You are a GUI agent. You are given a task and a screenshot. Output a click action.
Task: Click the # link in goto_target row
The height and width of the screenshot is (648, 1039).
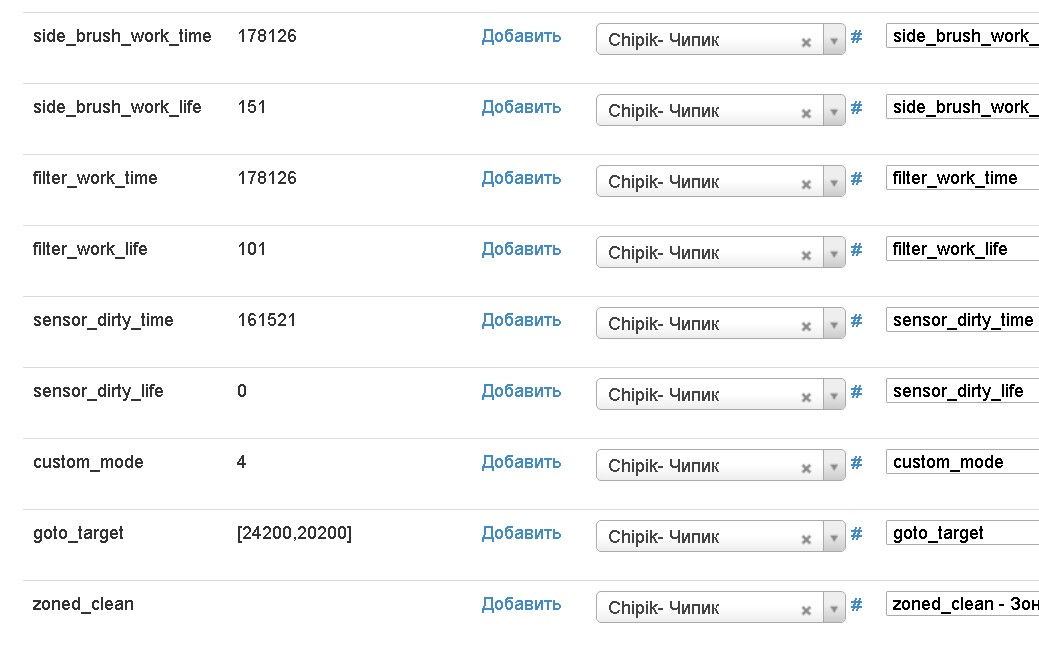click(856, 534)
